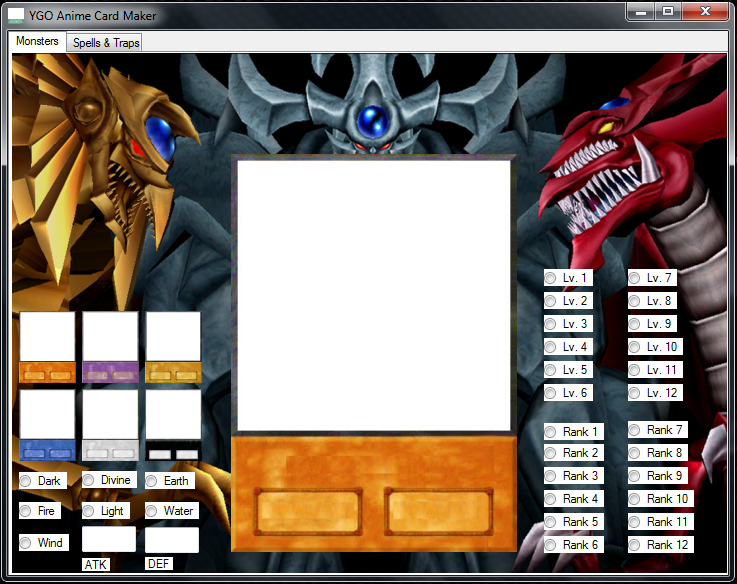Choose the Water attribute
737x584 pixels.
click(x=172, y=511)
